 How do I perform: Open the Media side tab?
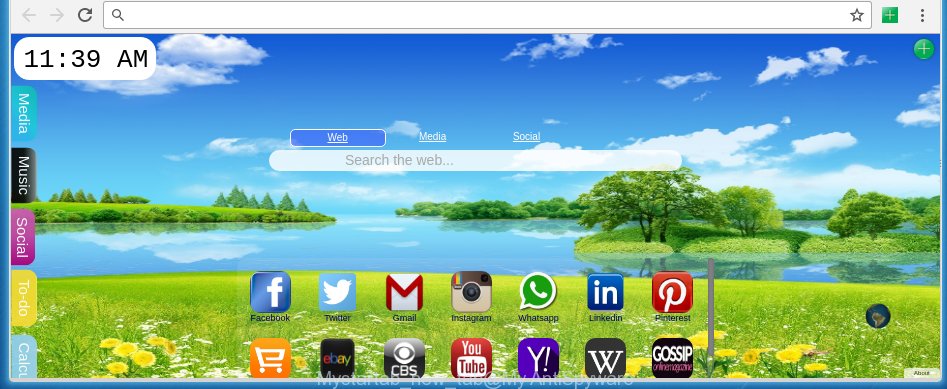point(24,114)
